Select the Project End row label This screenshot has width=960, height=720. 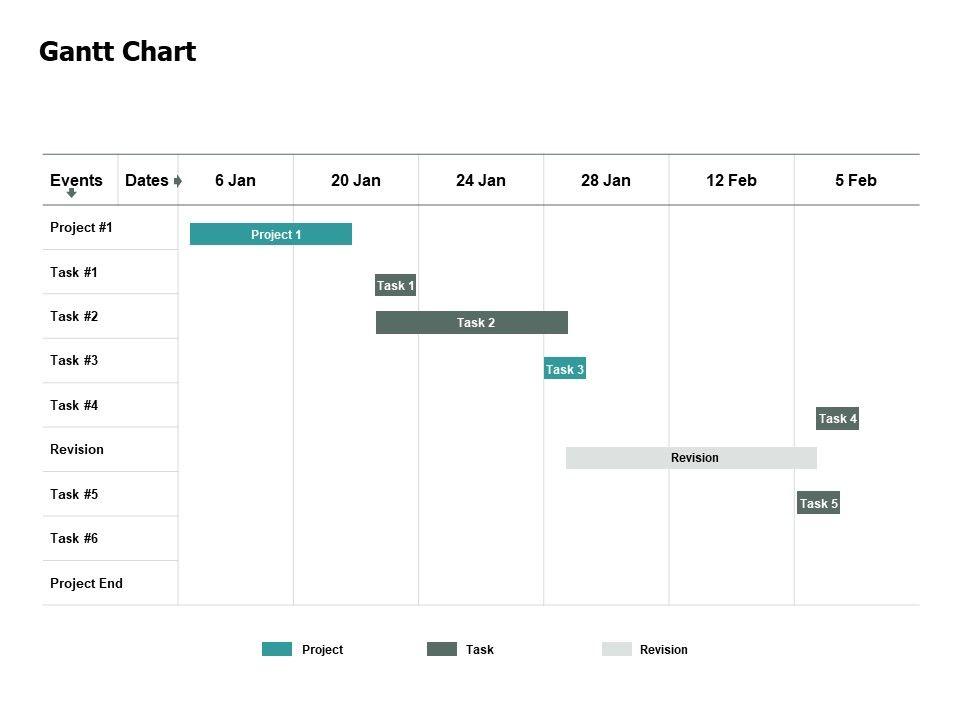[86, 584]
